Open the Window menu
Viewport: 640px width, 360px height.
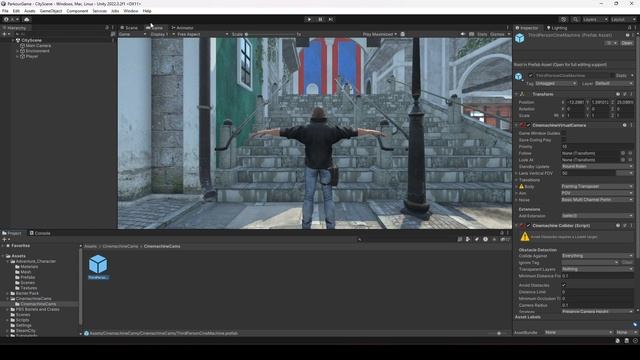pos(131,11)
